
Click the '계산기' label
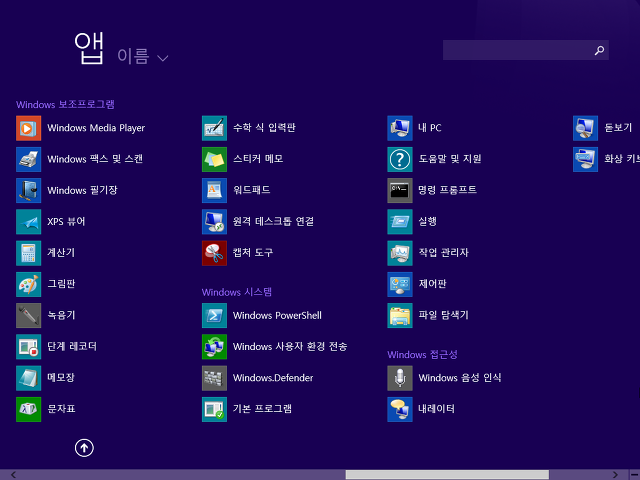pos(61,253)
